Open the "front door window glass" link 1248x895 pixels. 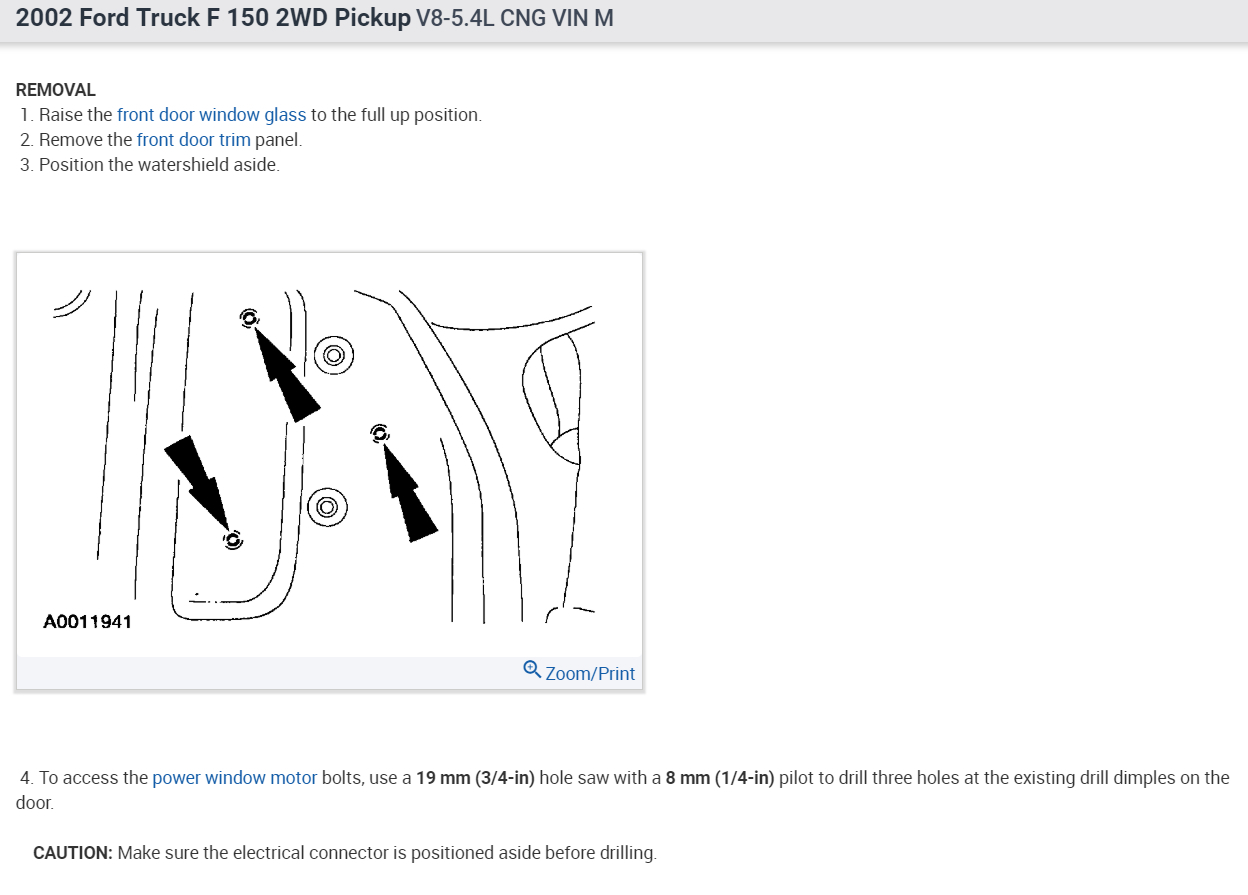(212, 115)
